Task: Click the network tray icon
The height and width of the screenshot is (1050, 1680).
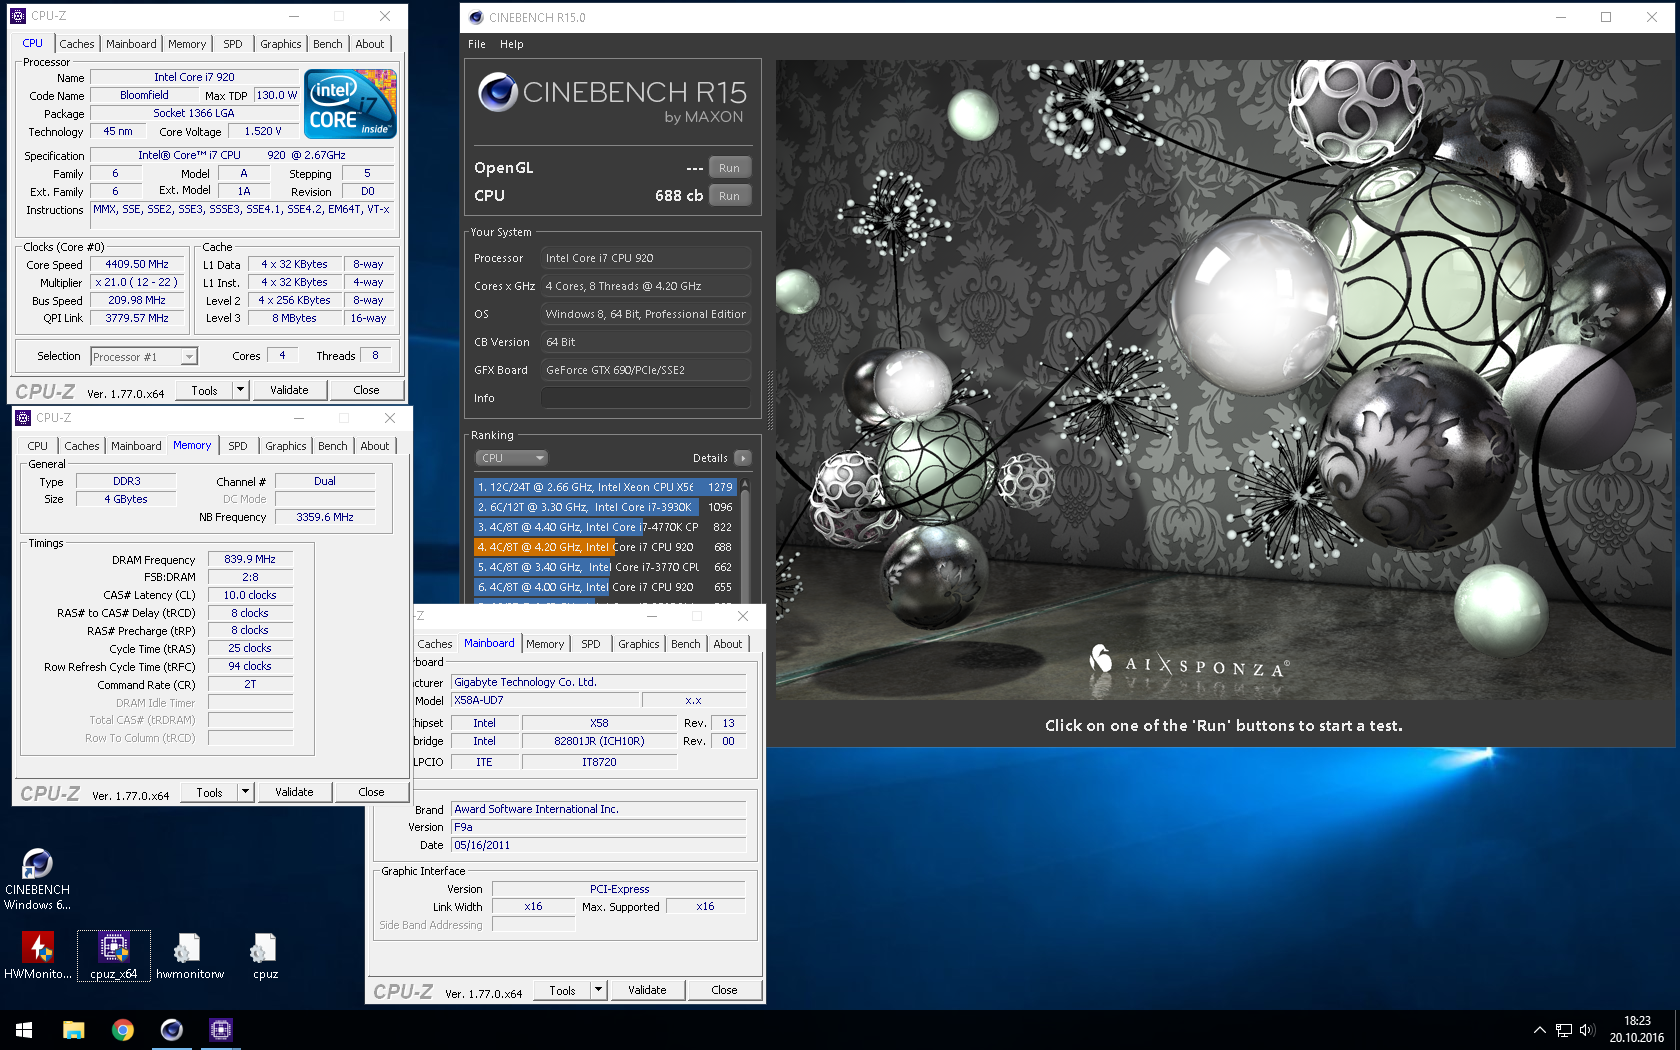Action: [x=1564, y=1030]
